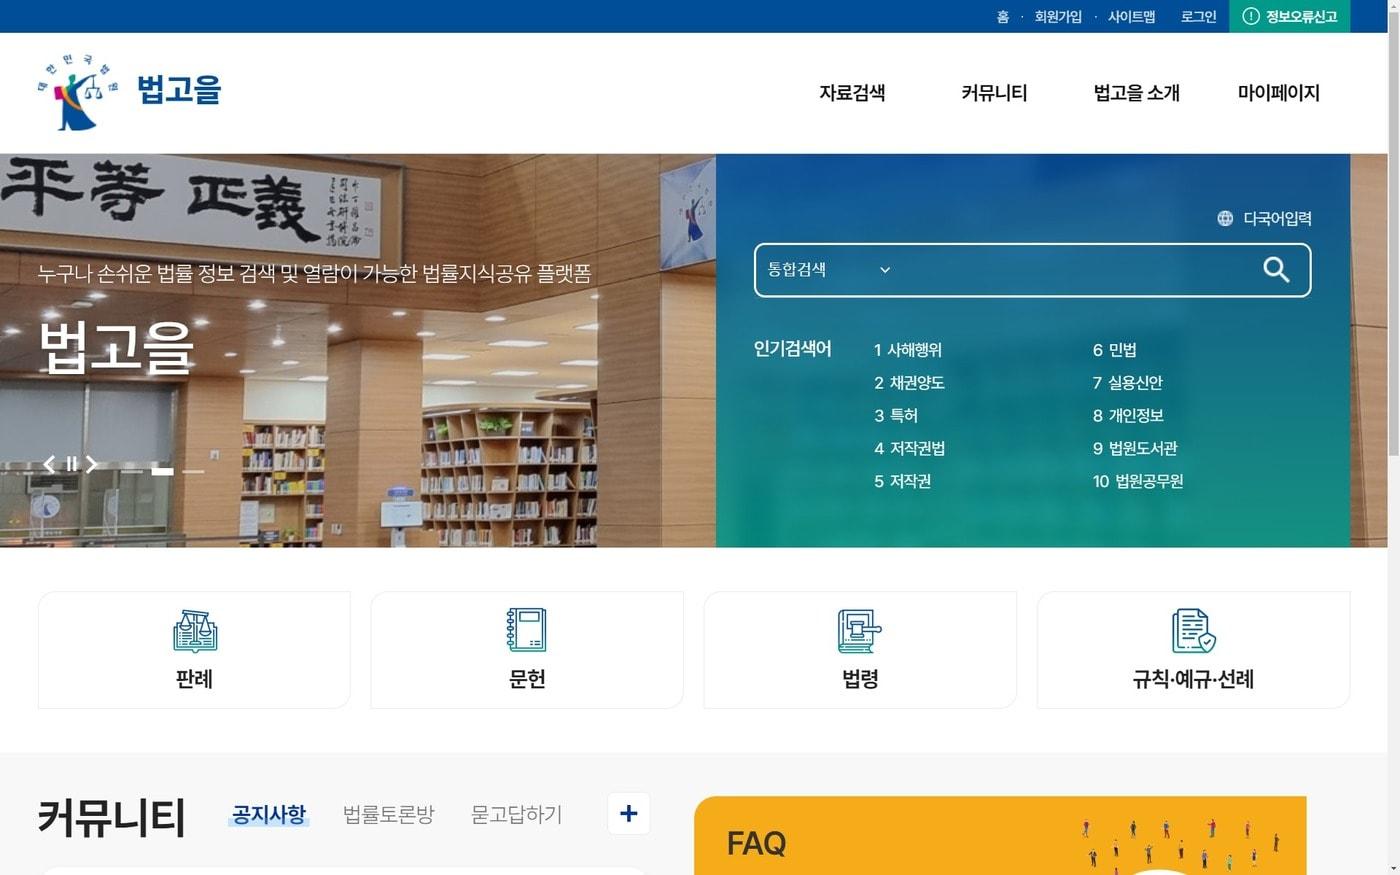Click the 로그인 link
Image resolution: width=1400 pixels, height=875 pixels.
pyautogui.click(x=1198, y=16)
